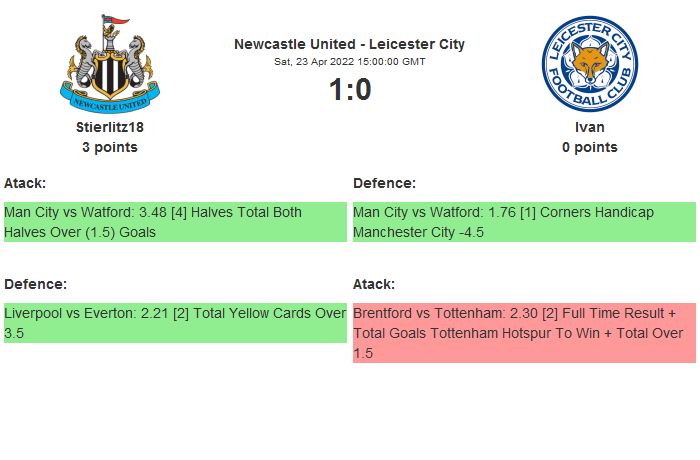
Task: Open the Corners Handicap Manchester City -4.5 bet
Action: 523,222
